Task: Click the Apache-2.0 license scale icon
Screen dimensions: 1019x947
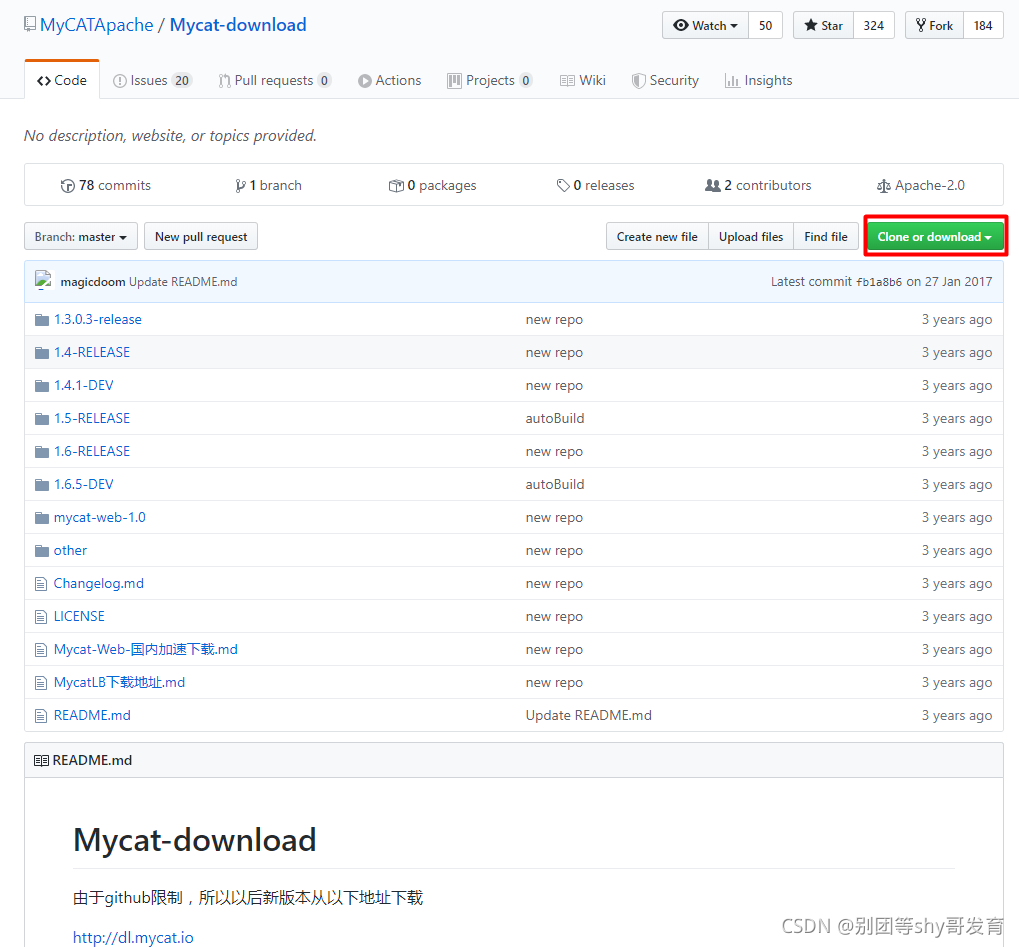Action: tap(883, 186)
